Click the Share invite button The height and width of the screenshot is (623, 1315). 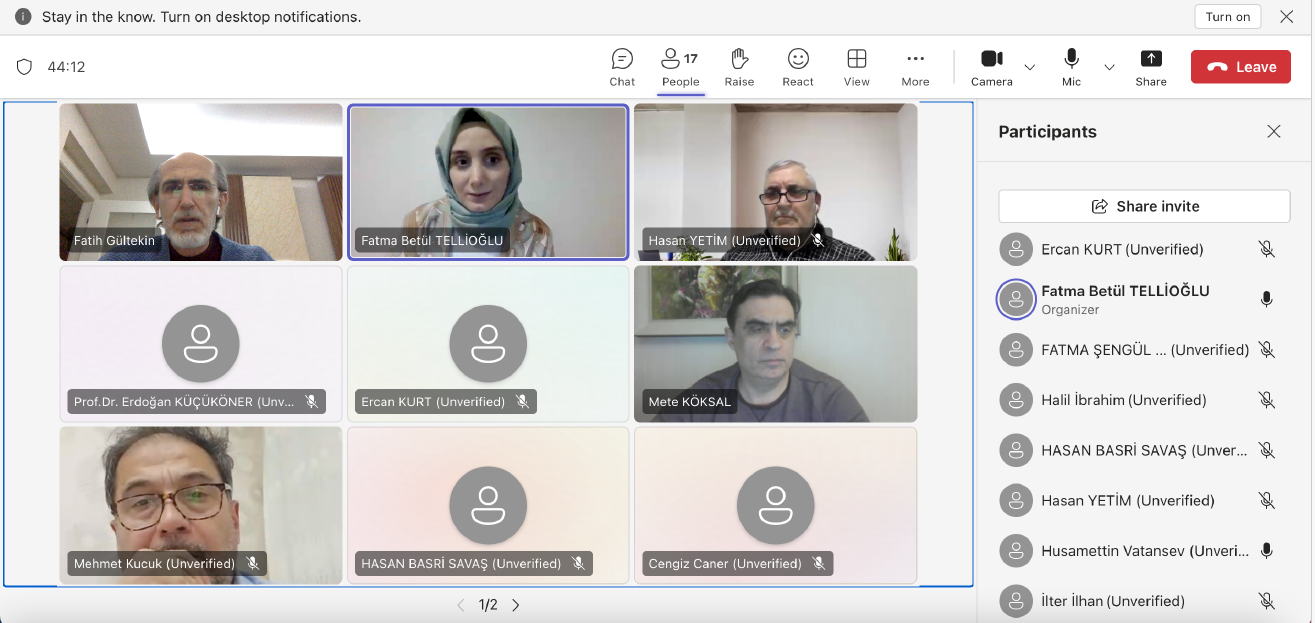pos(1144,206)
